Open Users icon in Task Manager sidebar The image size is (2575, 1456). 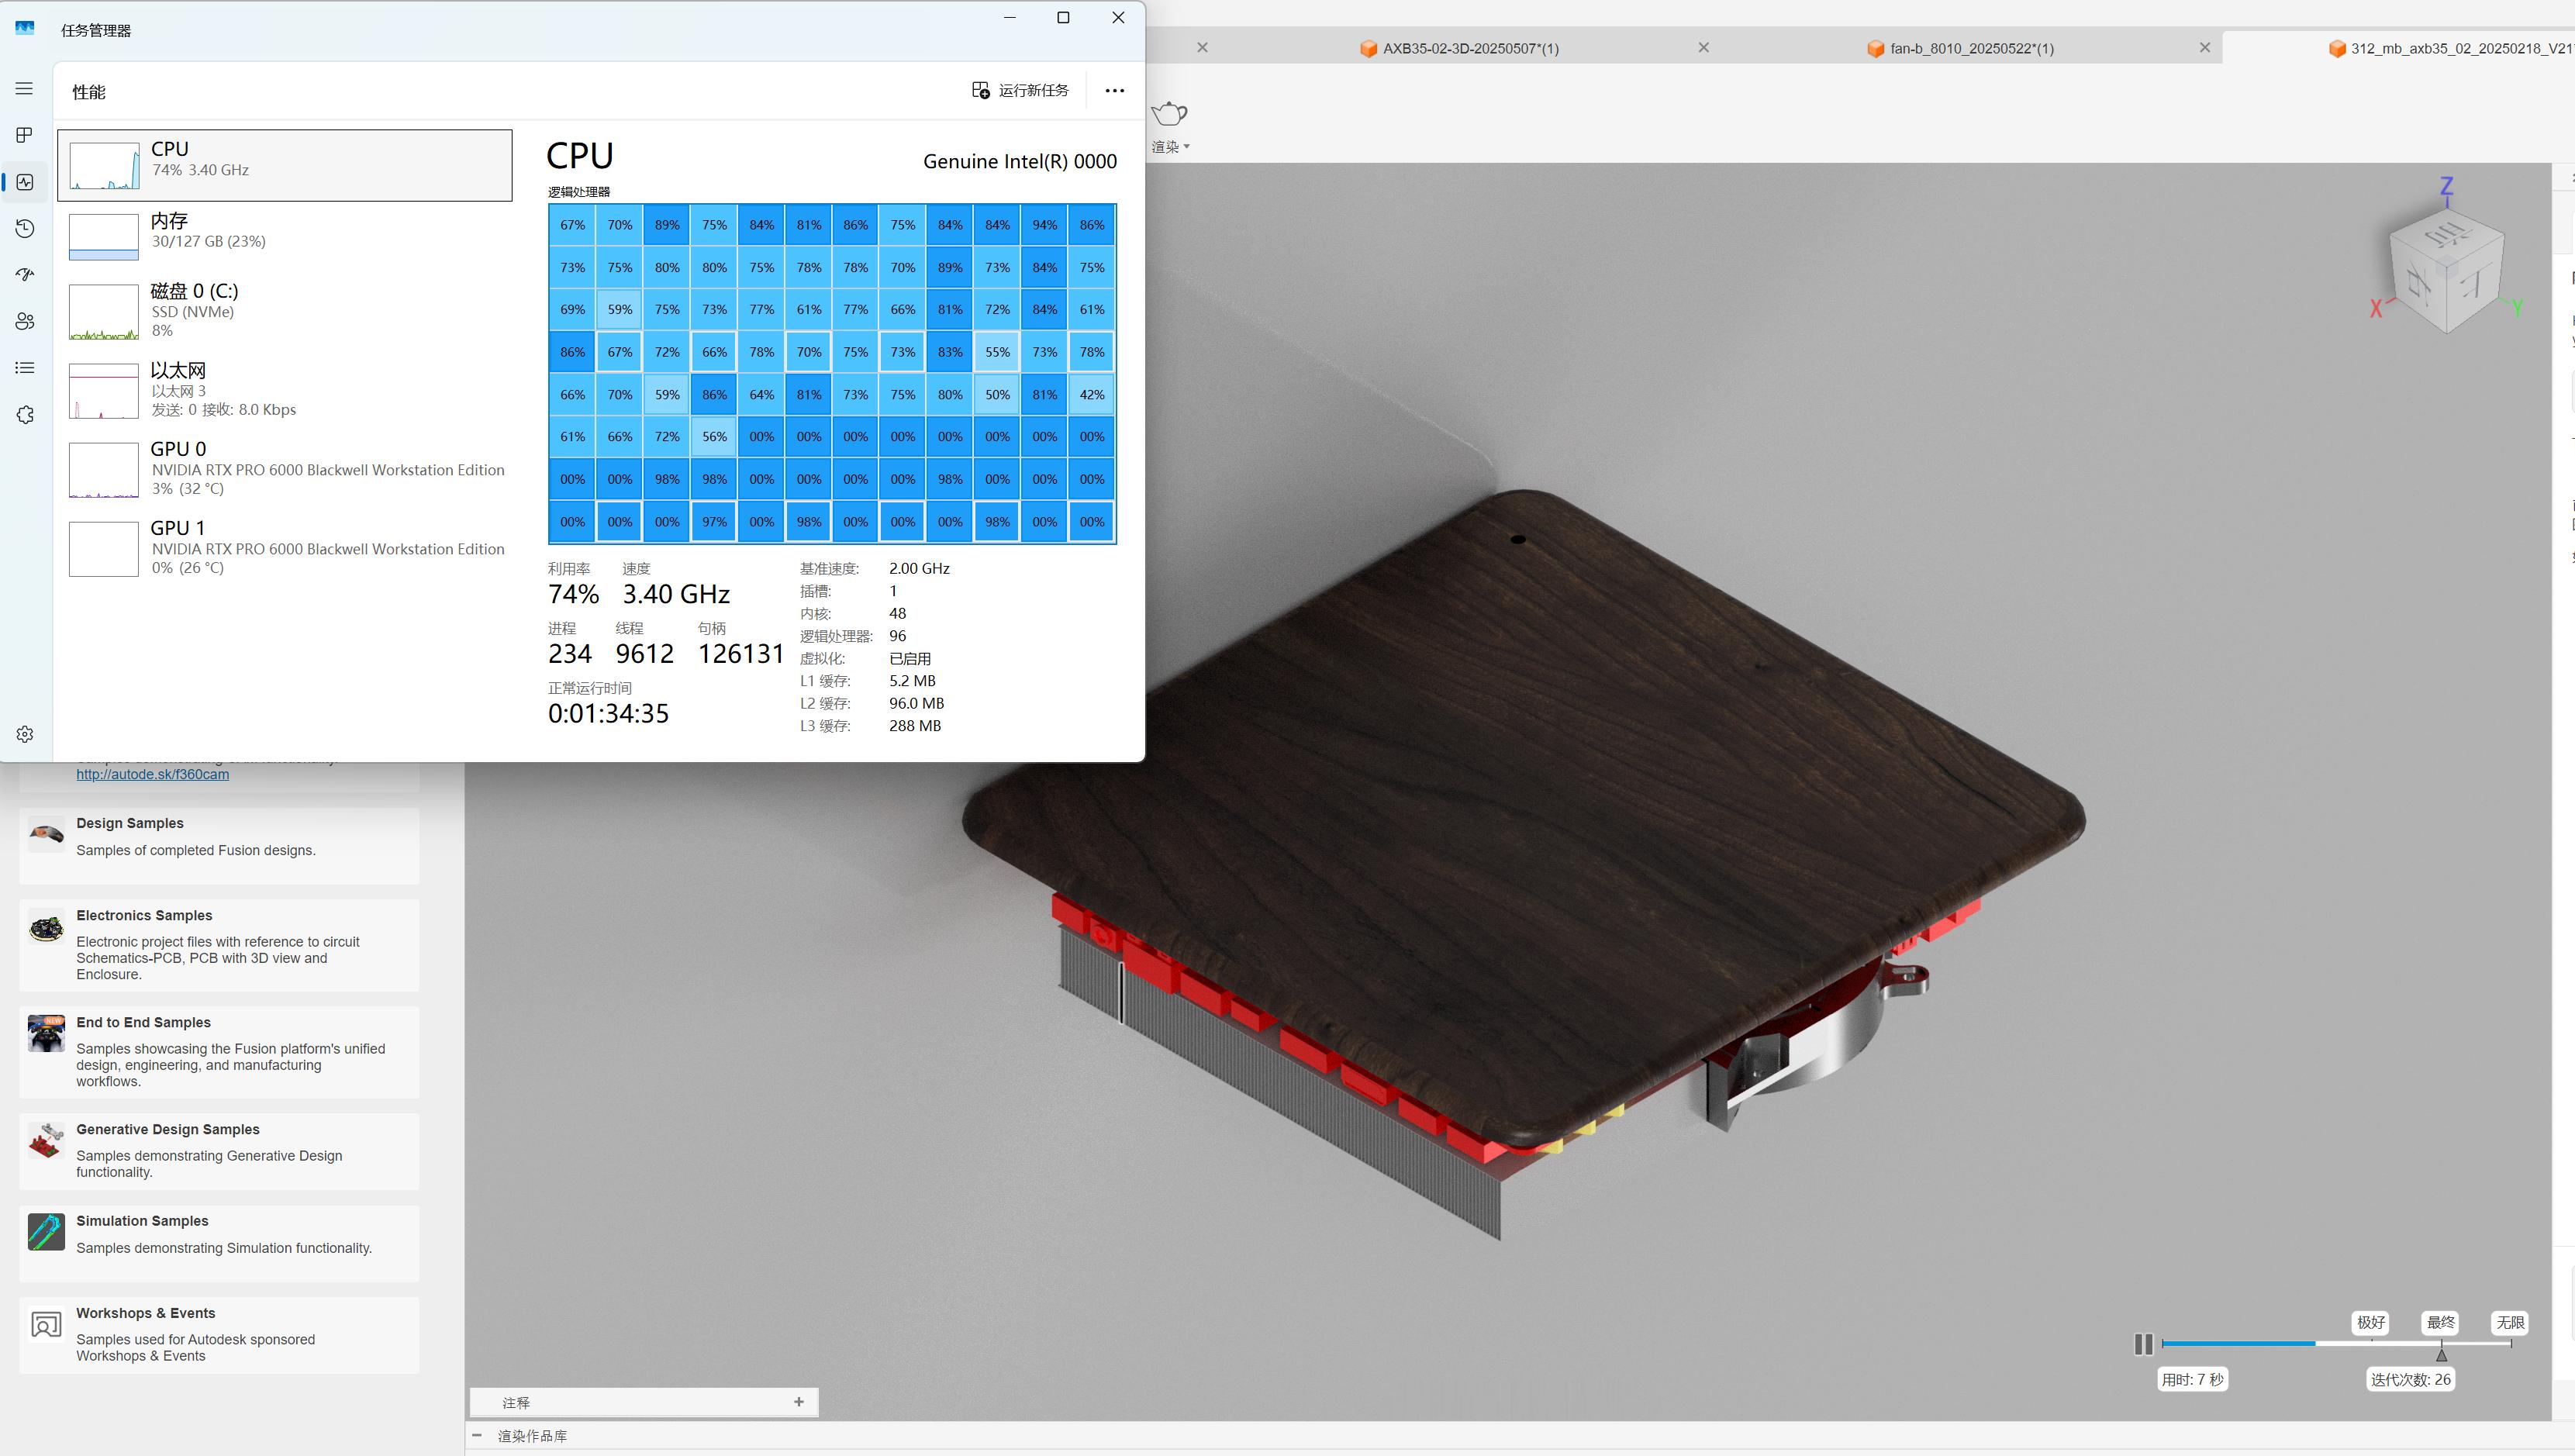point(25,321)
